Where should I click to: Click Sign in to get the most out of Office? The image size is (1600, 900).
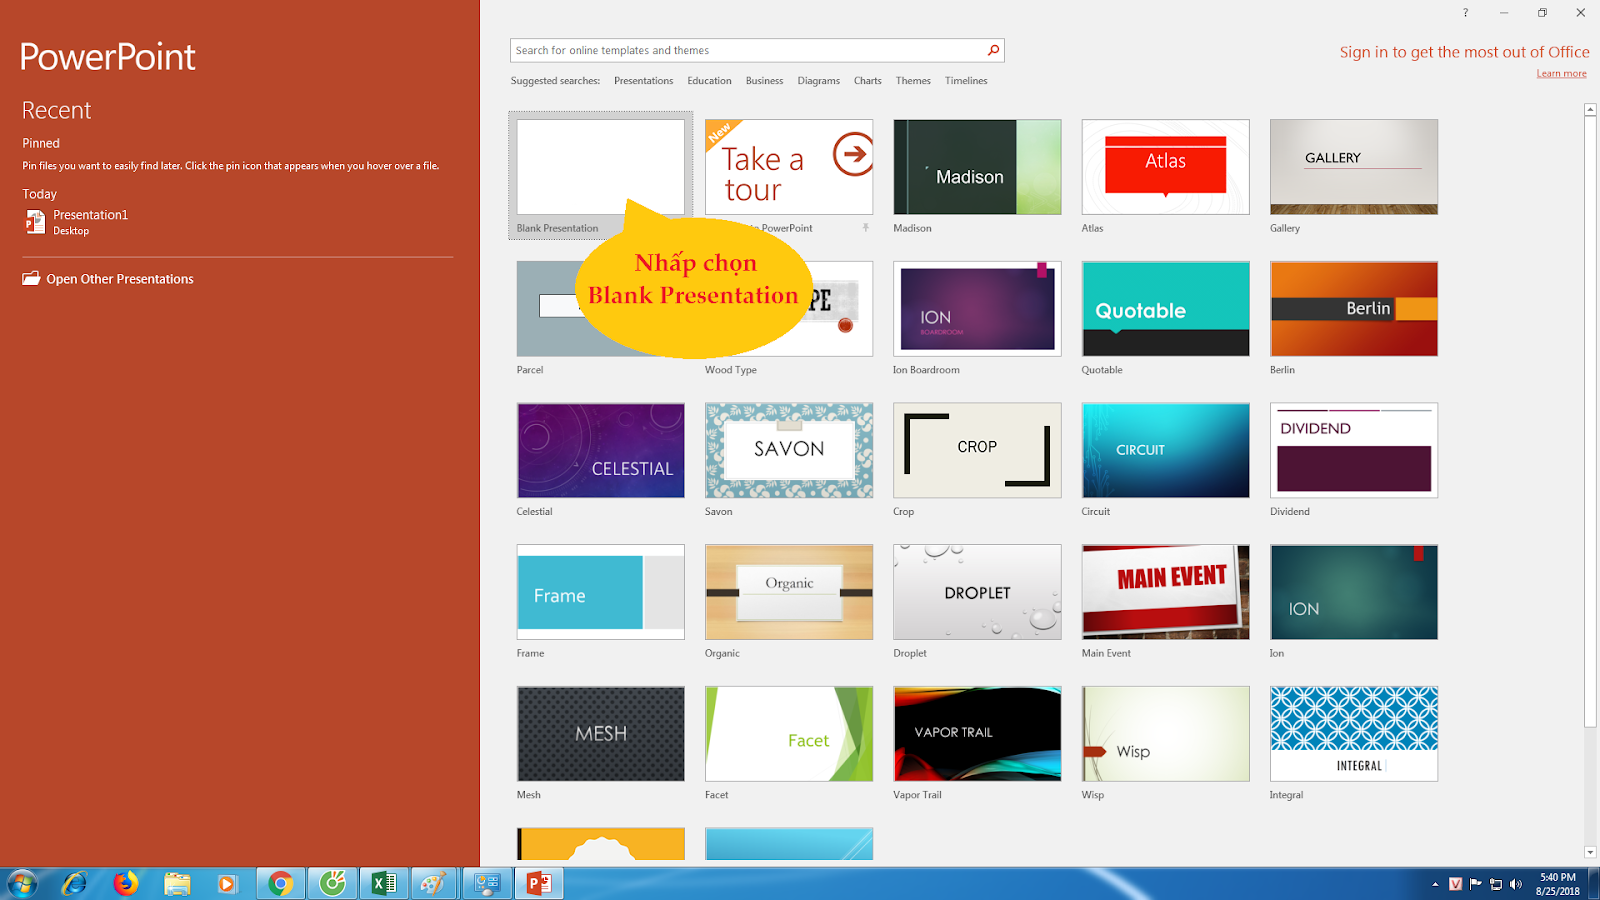[x=1464, y=52]
